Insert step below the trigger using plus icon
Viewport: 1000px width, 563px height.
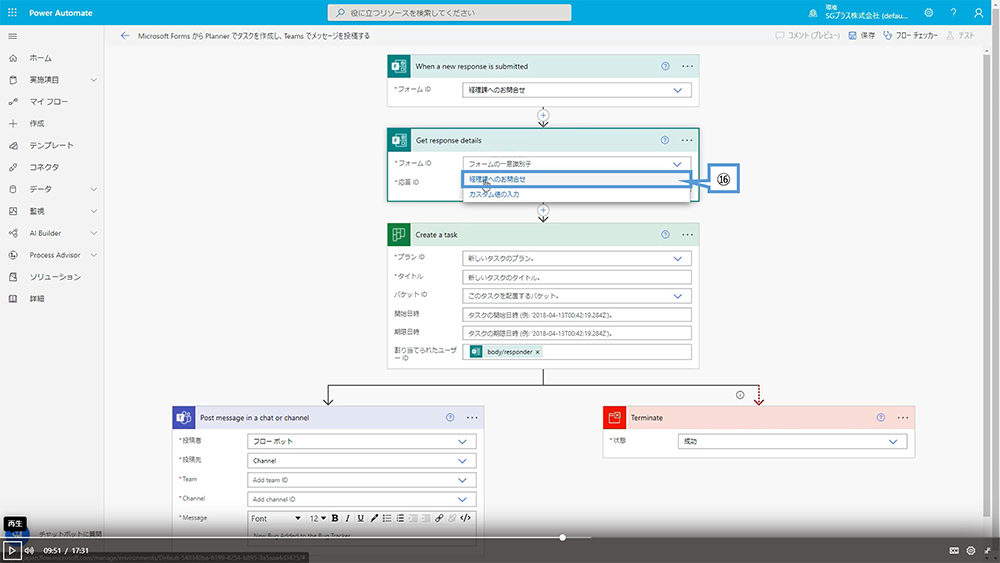coord(543,115)
